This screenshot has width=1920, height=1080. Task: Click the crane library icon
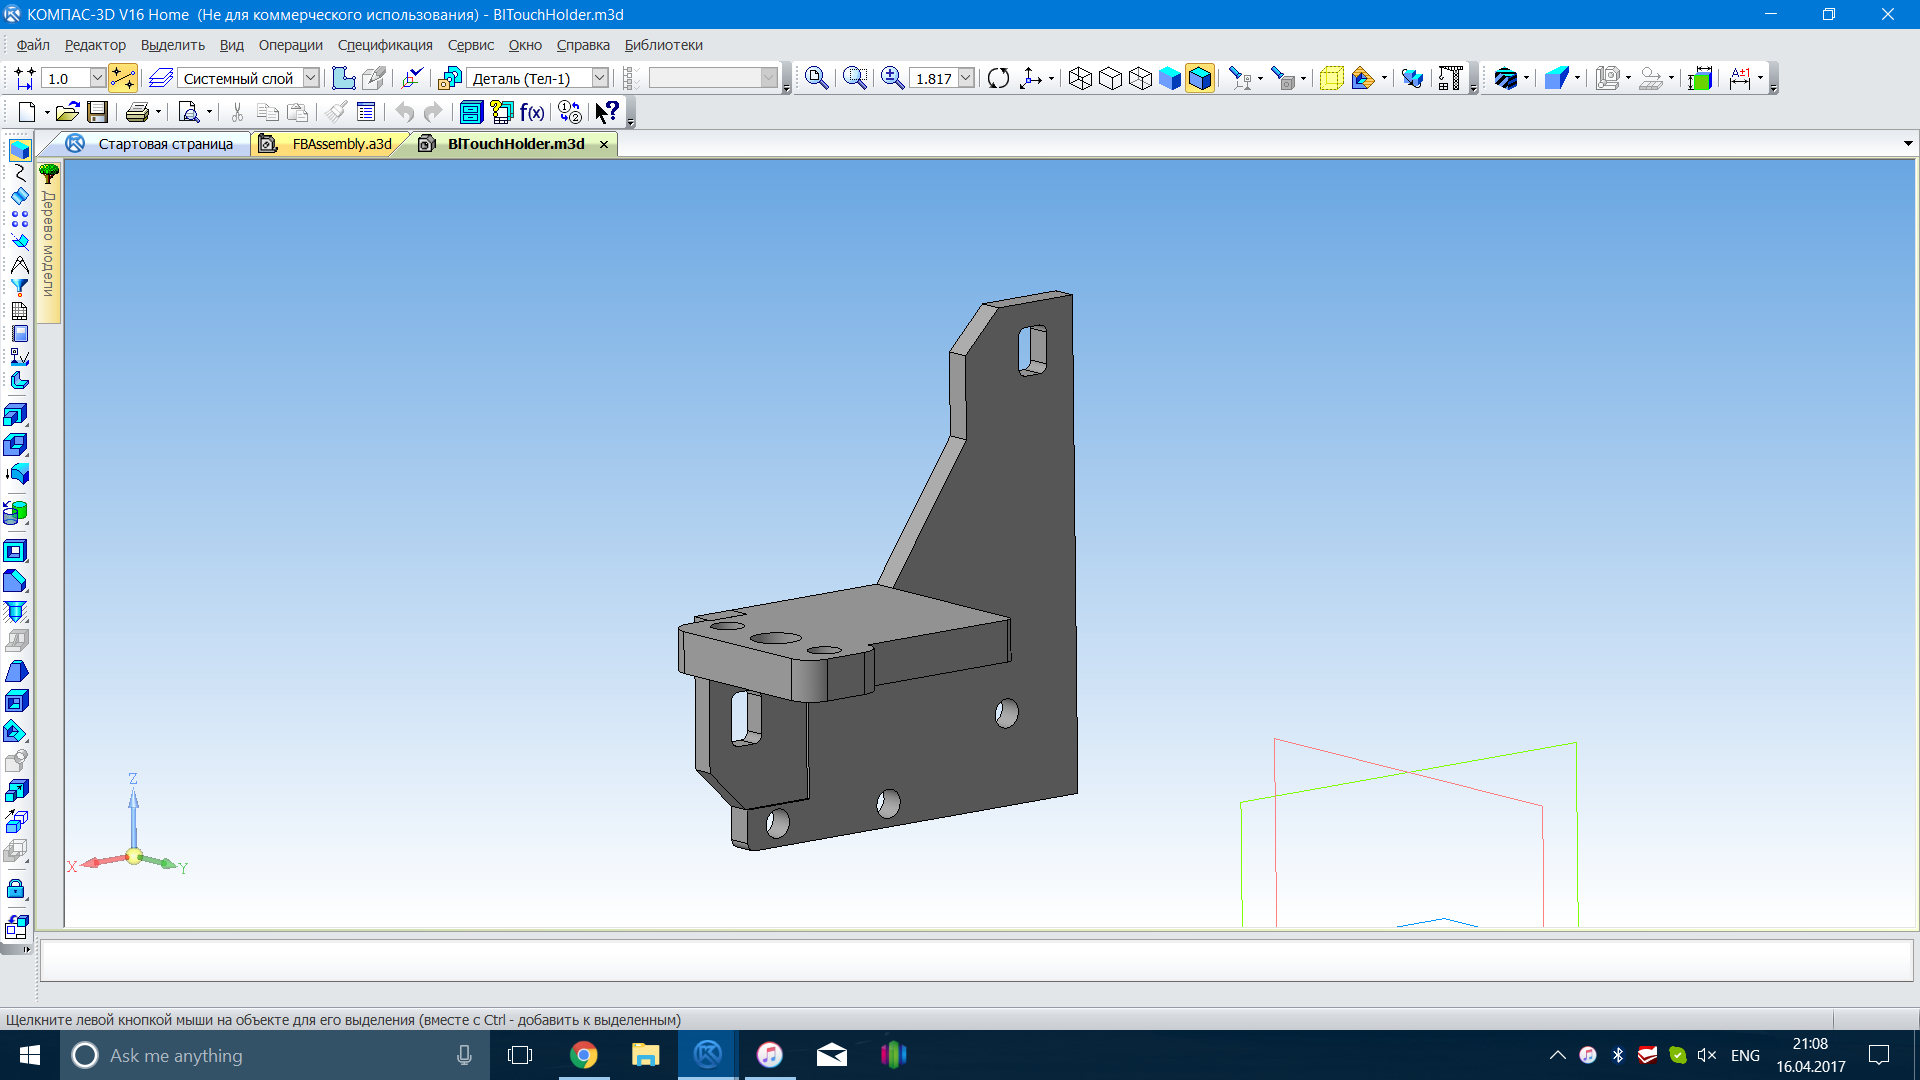[x=1450, y=78]
